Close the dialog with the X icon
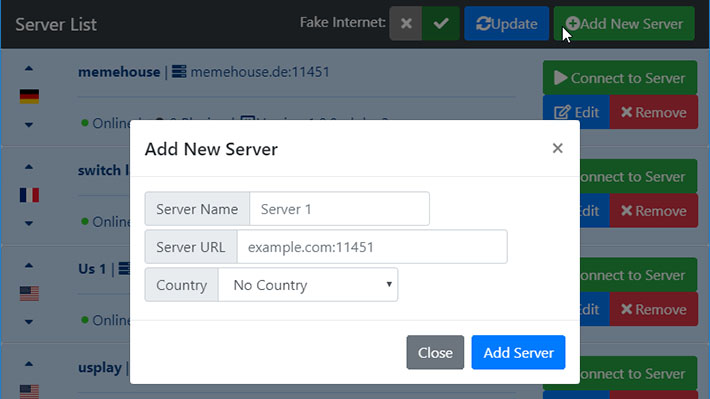The image size is (710, 399). [x=557, y=148]
